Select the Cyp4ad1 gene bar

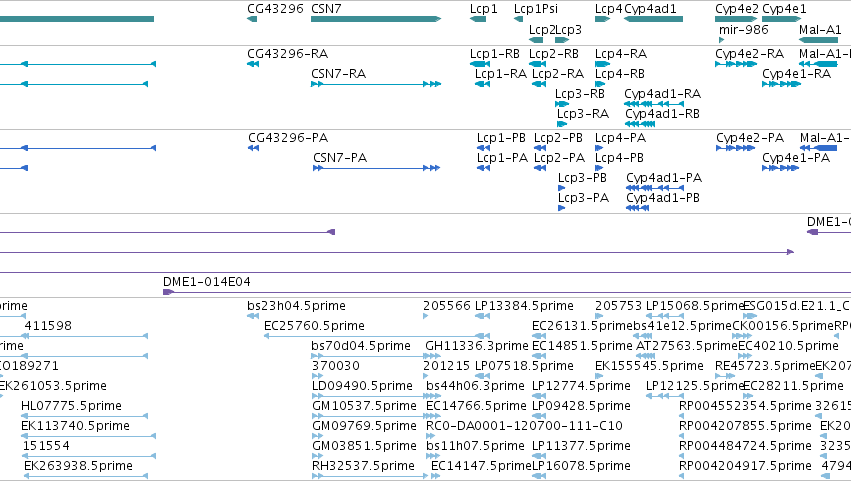tap(653, 19)
